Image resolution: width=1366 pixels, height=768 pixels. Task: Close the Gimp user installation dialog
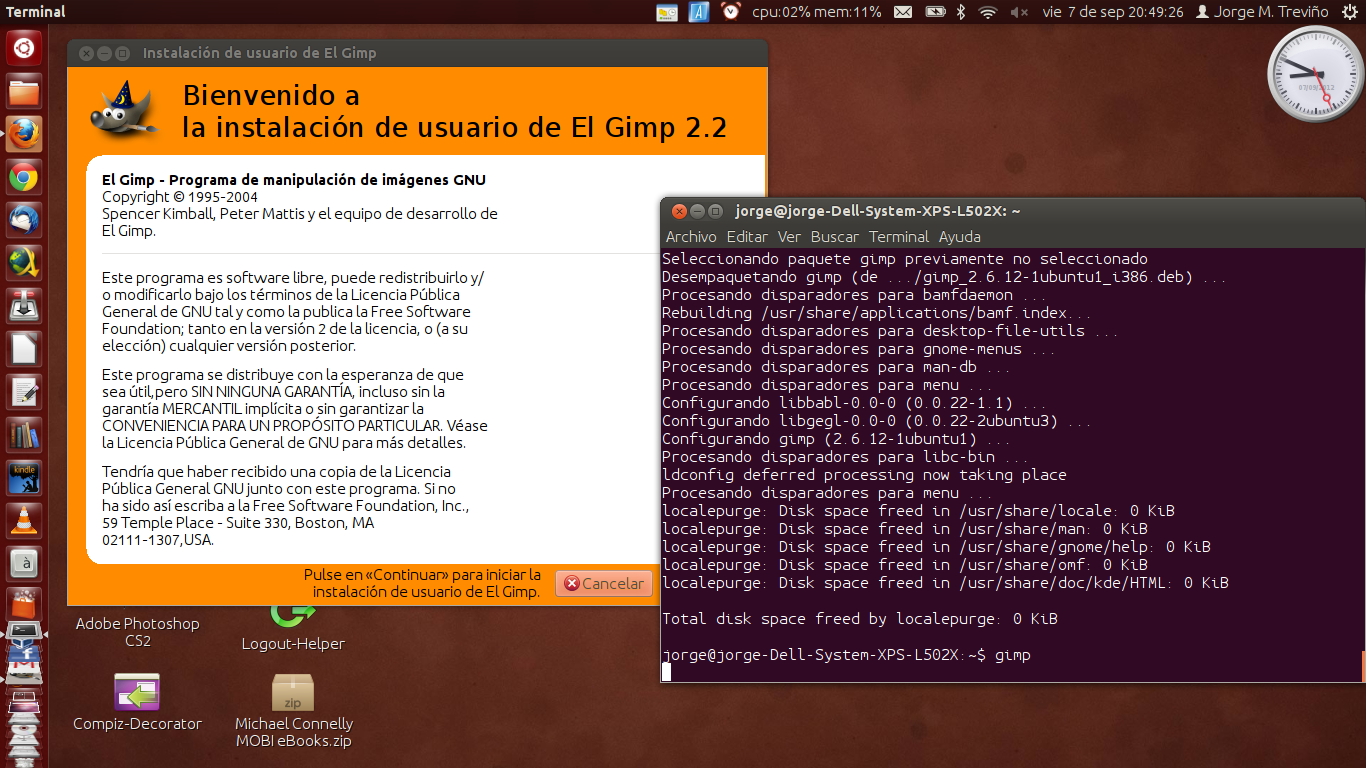click(86, 53)
